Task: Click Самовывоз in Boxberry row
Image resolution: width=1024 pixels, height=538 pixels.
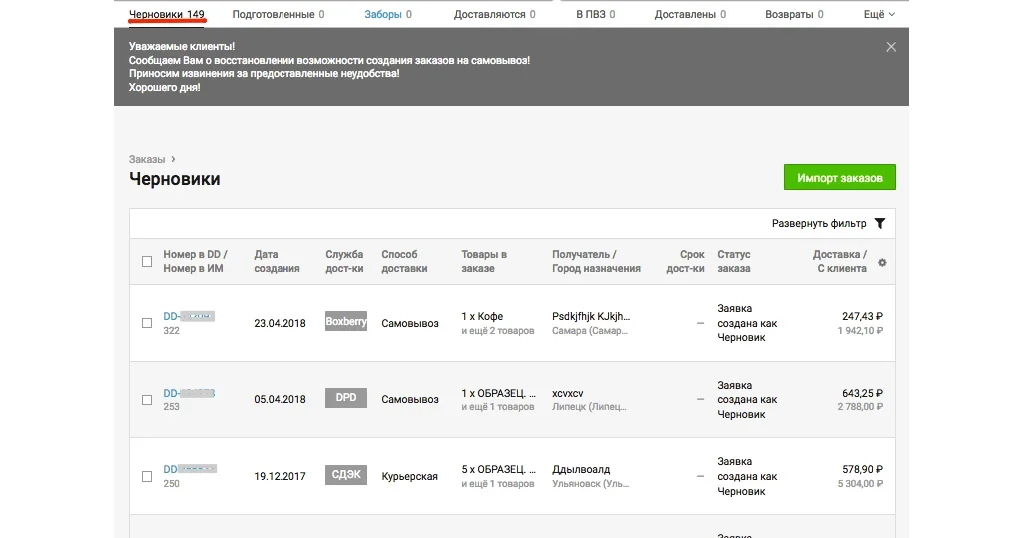Action: tap(409, 323)
